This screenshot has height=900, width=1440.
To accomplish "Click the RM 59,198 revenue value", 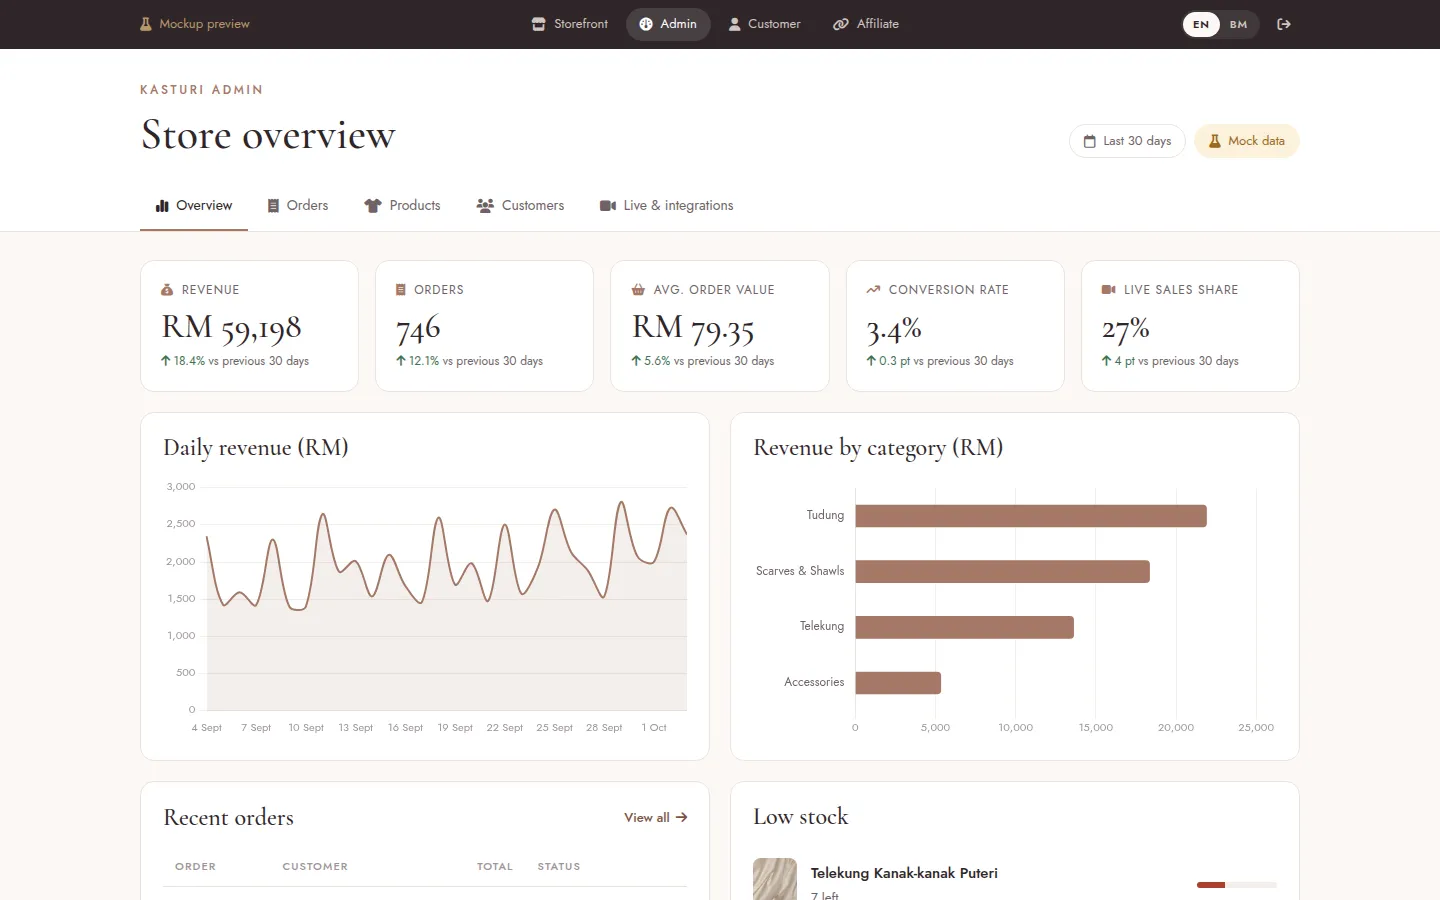I will [231, 327].
